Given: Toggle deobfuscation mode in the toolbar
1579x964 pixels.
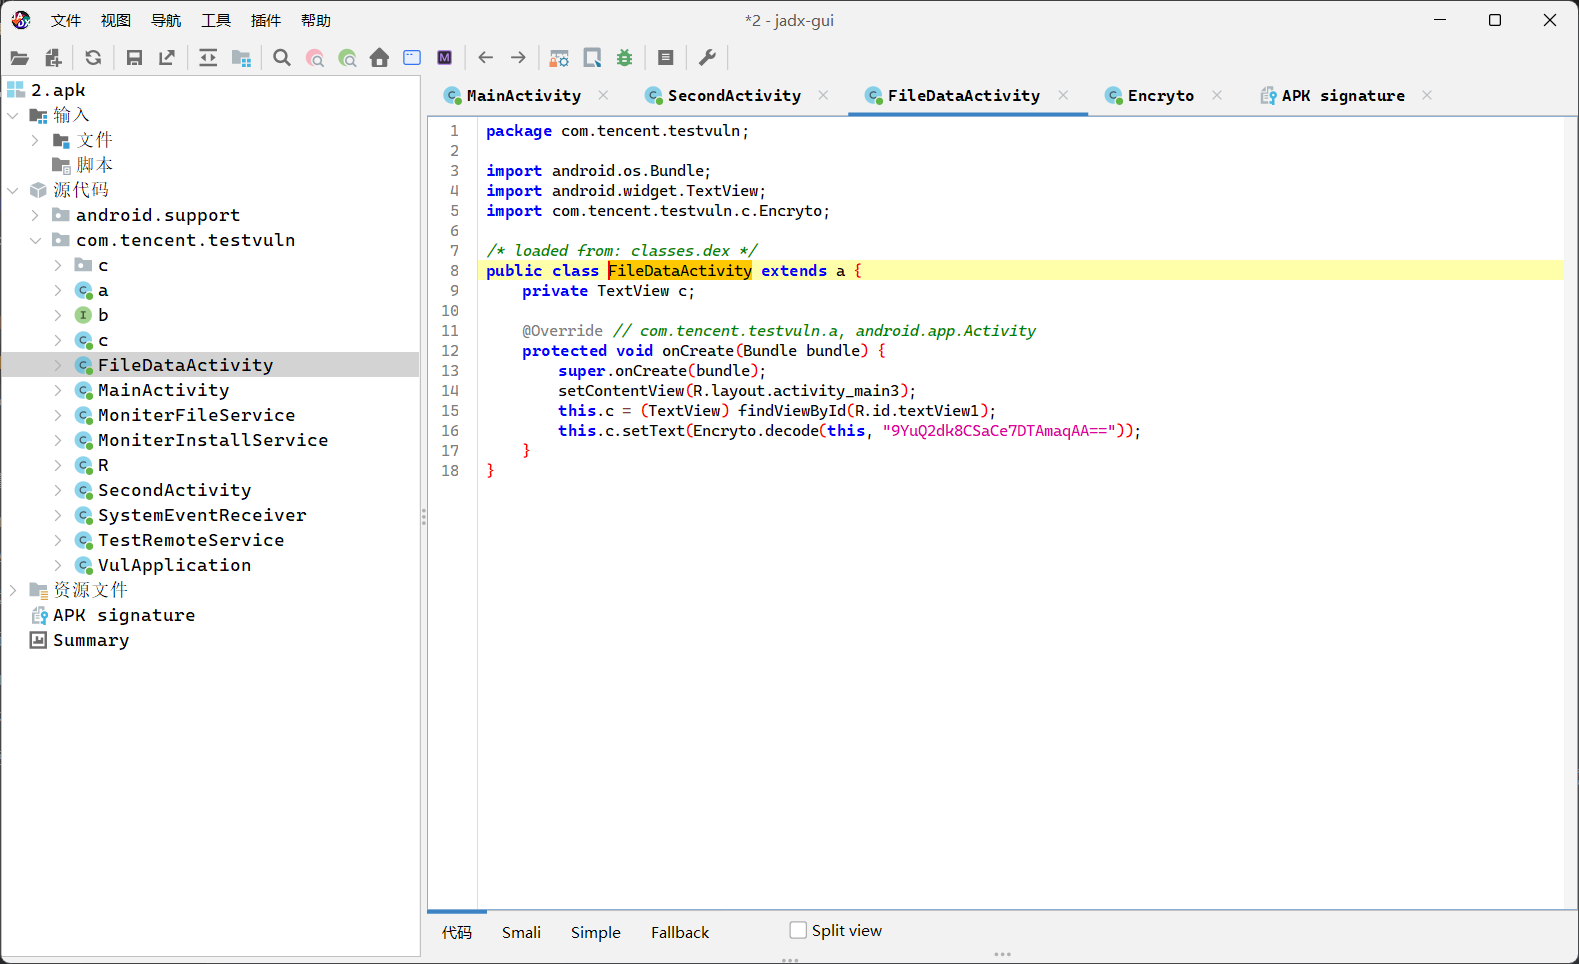Looking at the screenshot, I should [x=559, y=58].
